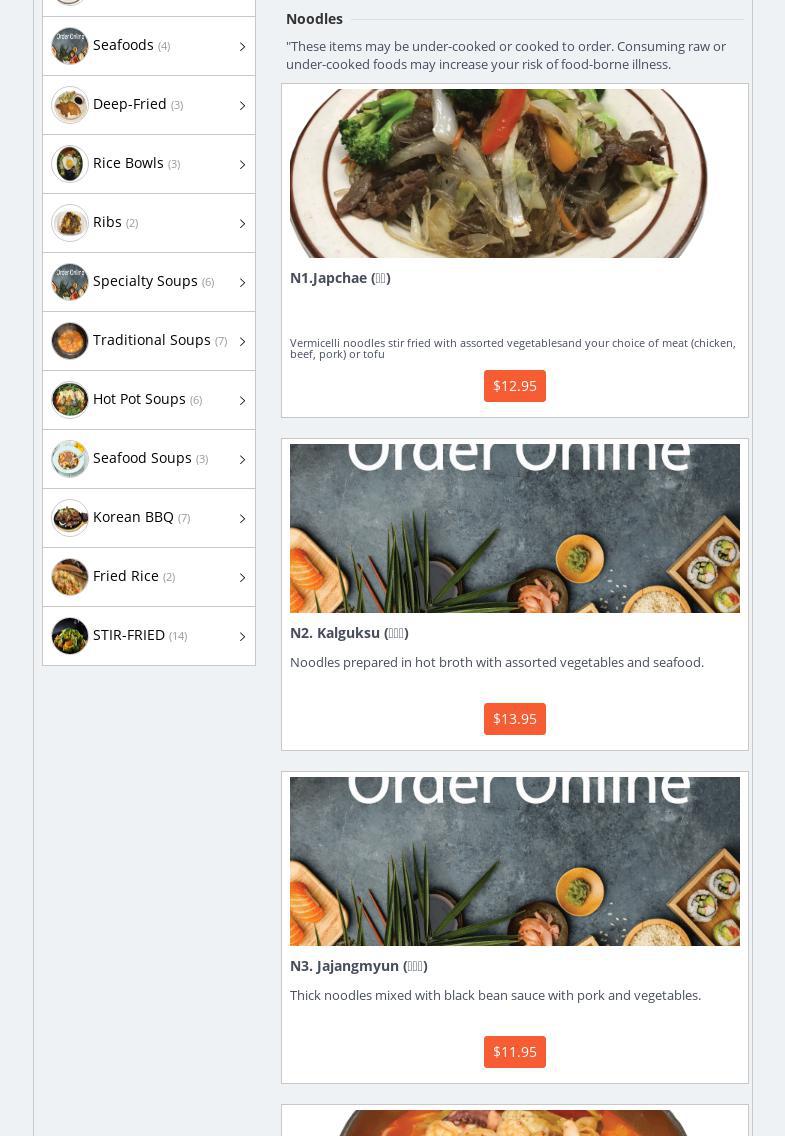Open the Hot Pot Soups category
This screenshot has height=1136, width=785.
click(x=149, y=400)
